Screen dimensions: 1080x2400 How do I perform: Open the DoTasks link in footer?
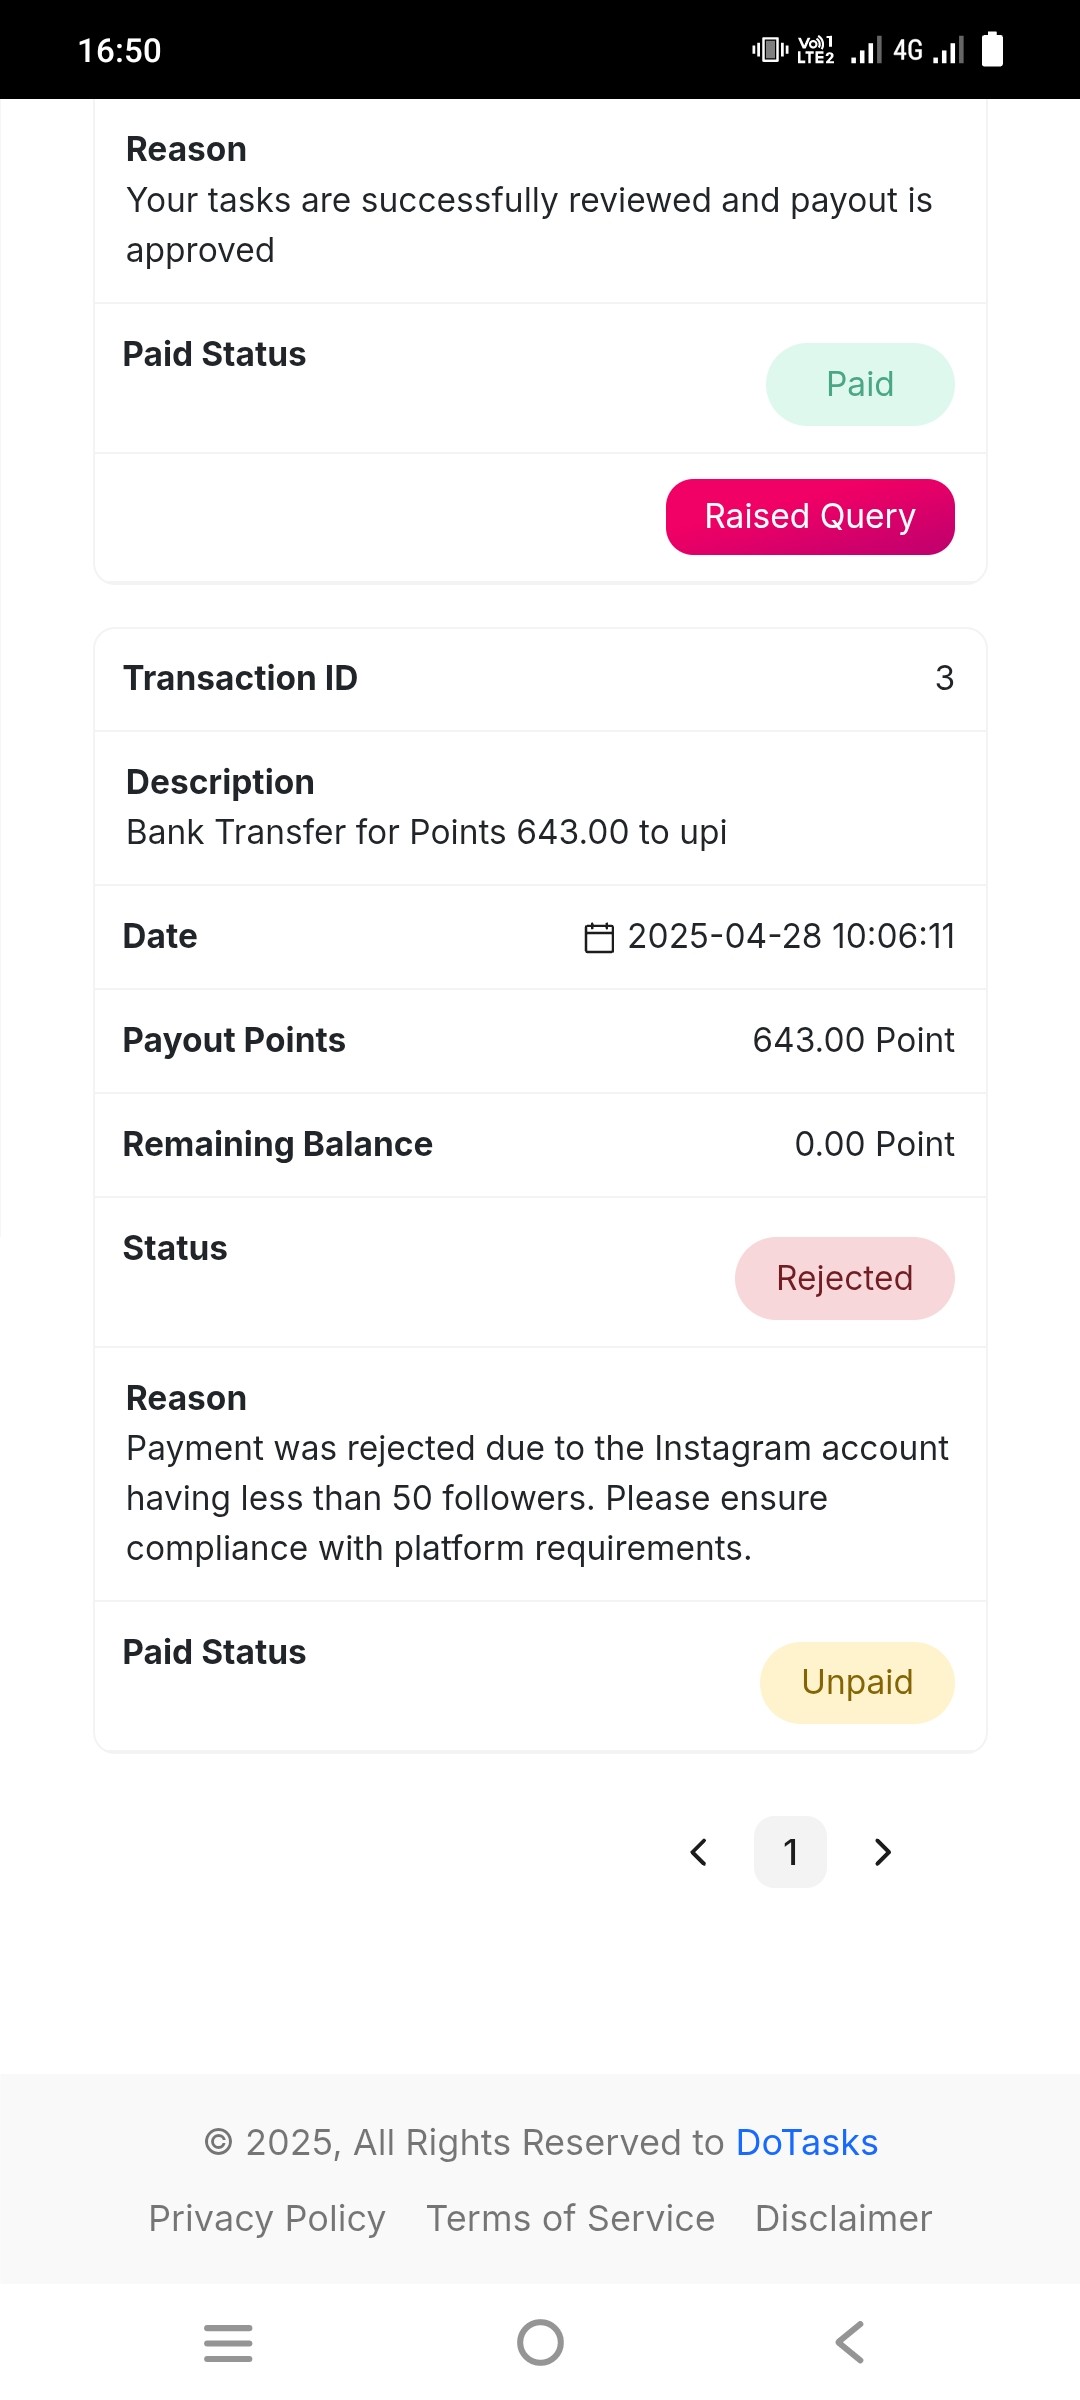click(x=807, y=2143)
